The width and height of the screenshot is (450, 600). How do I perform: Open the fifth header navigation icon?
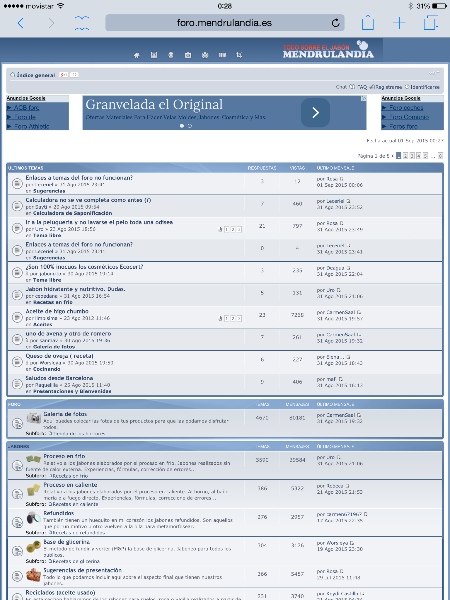click(x=205, y=55)
